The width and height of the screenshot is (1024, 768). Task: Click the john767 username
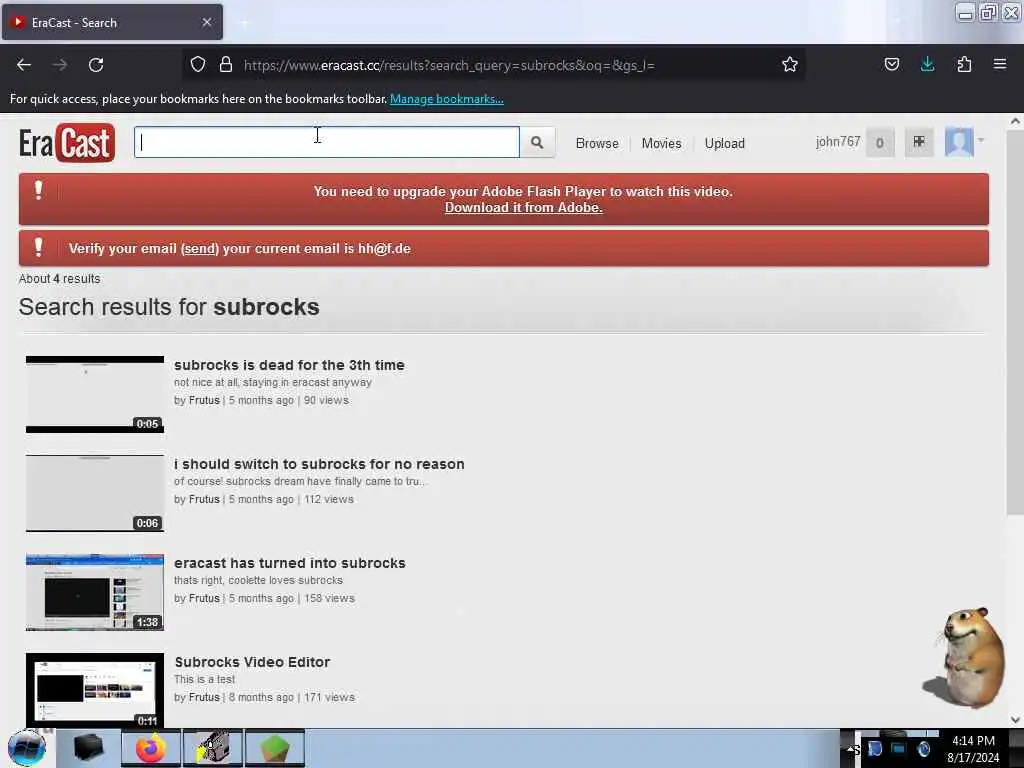tap(838, 142)
